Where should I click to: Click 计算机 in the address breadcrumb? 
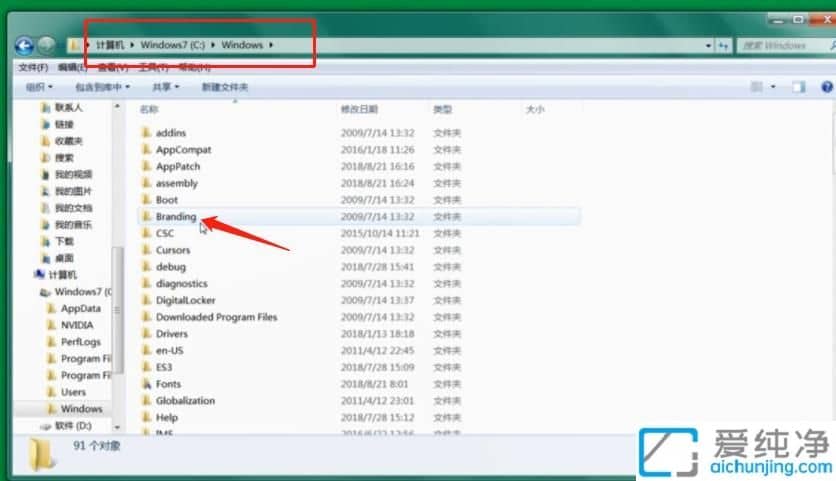(x=110, y=45)
